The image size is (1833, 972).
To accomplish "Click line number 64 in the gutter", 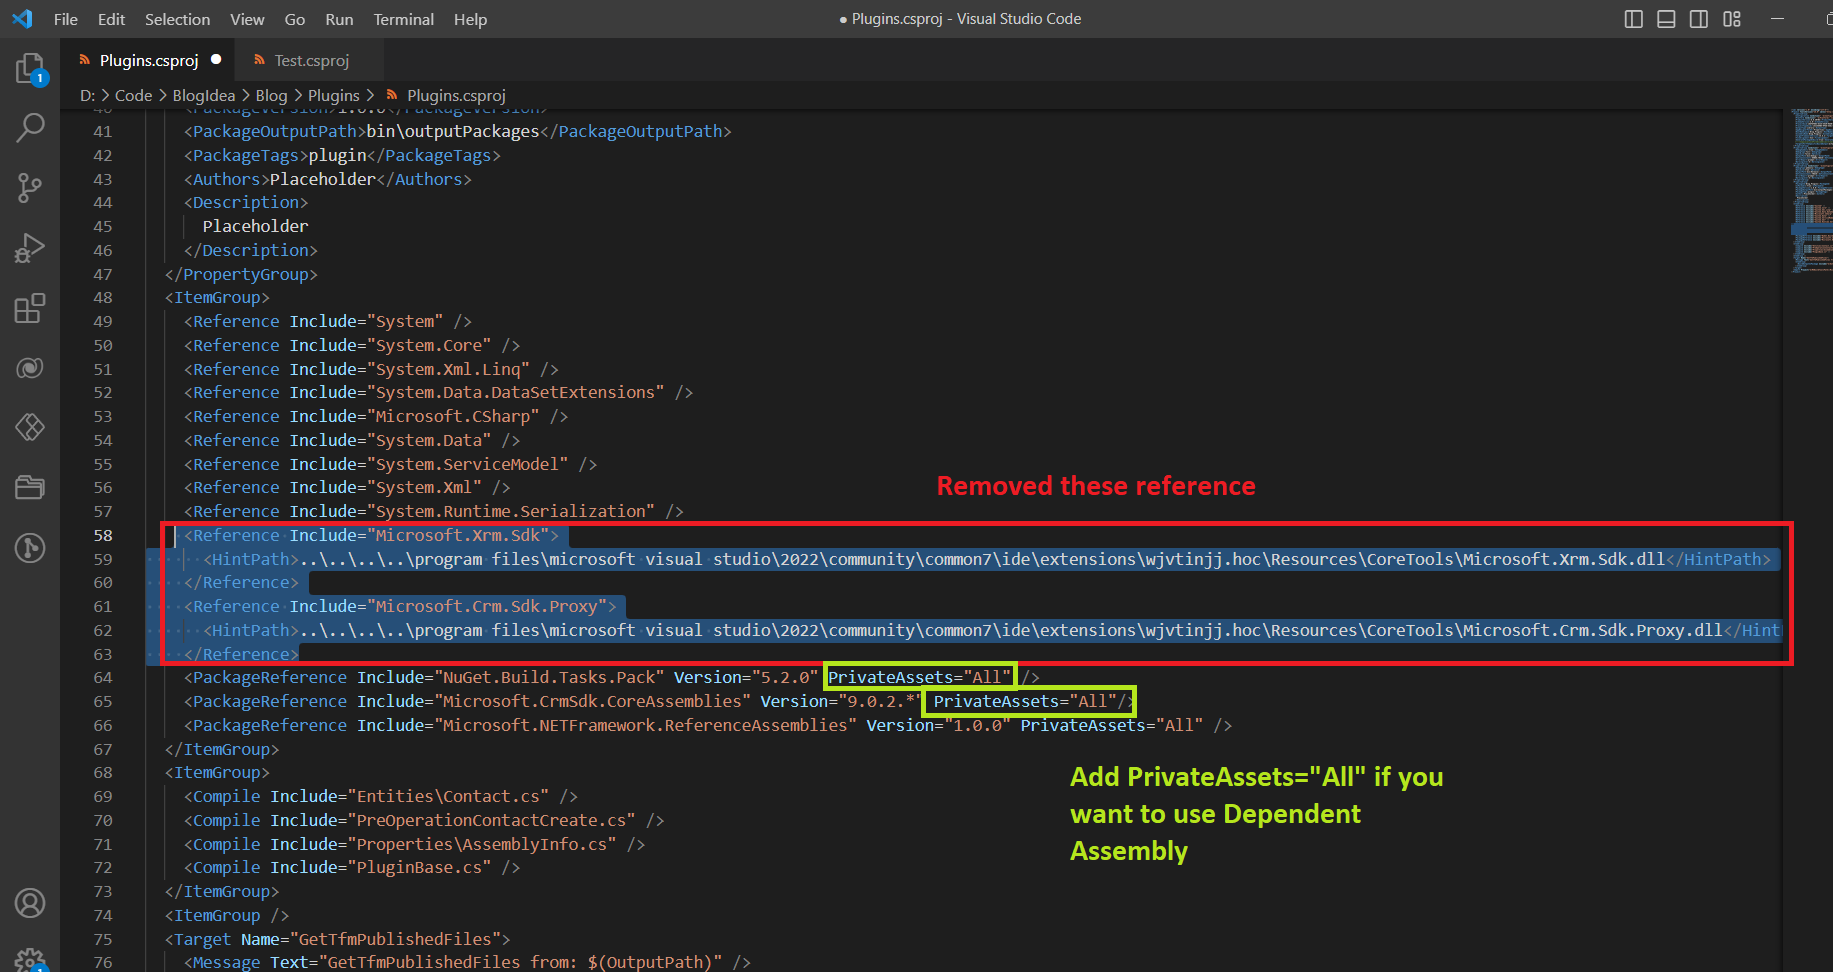I will (x=102, y=678).
